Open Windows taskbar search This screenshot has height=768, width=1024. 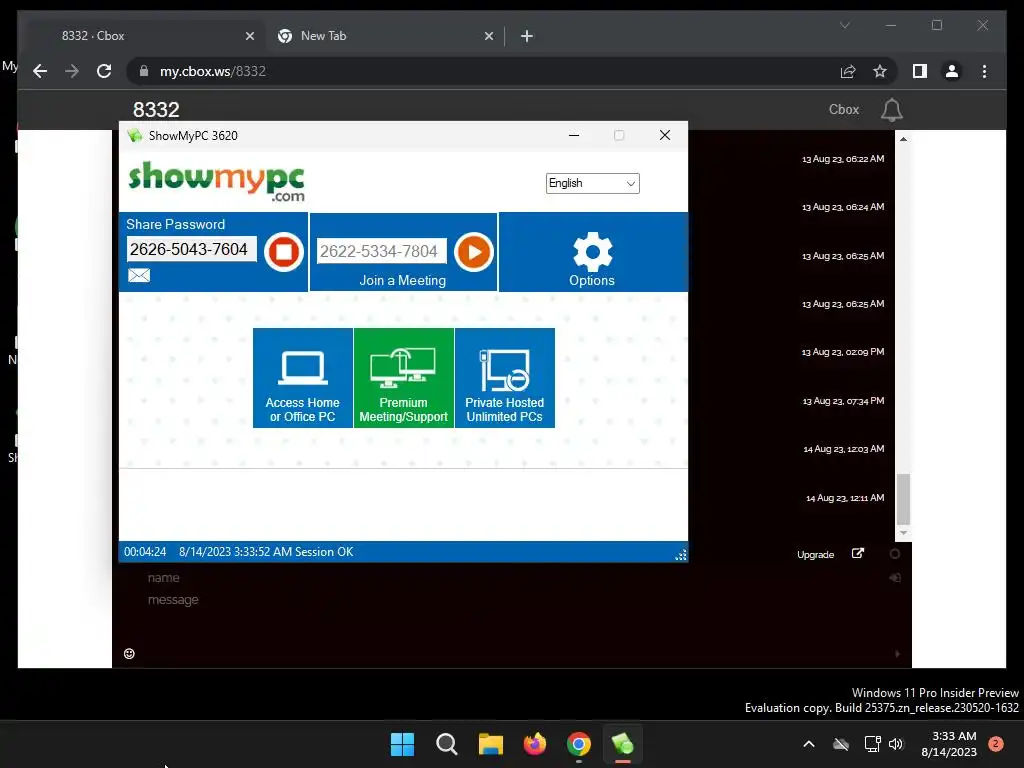tap(447, 744)
